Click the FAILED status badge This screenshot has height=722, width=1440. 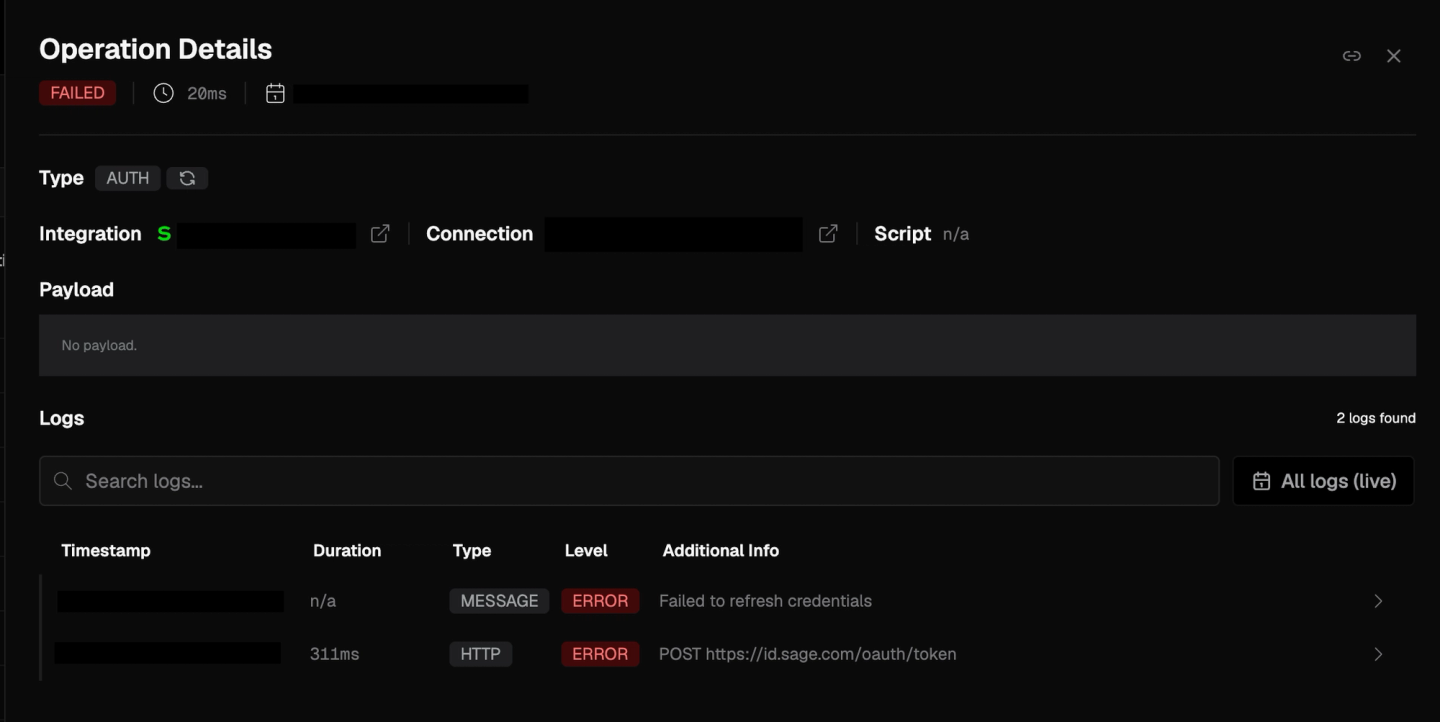click(77, 93)
